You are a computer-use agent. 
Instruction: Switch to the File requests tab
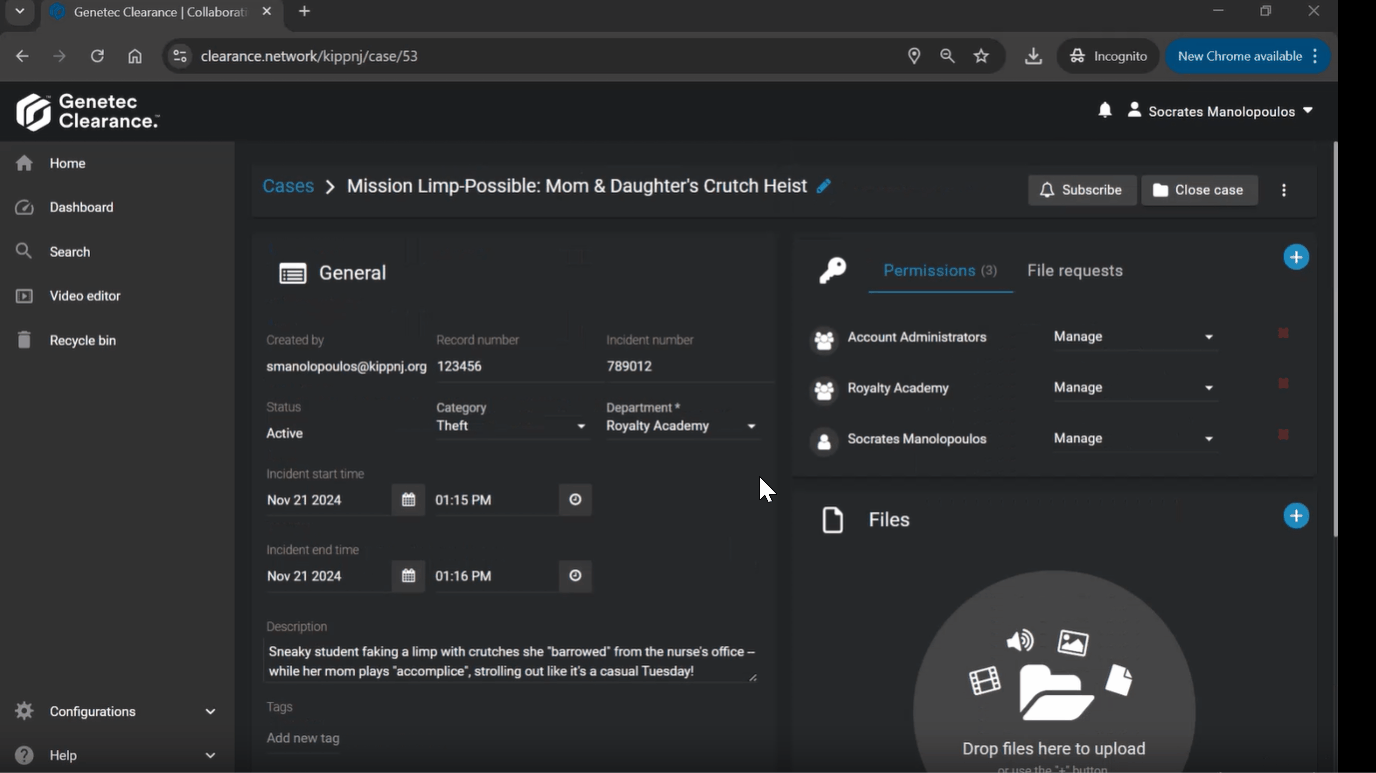(x=1074, y=271)
